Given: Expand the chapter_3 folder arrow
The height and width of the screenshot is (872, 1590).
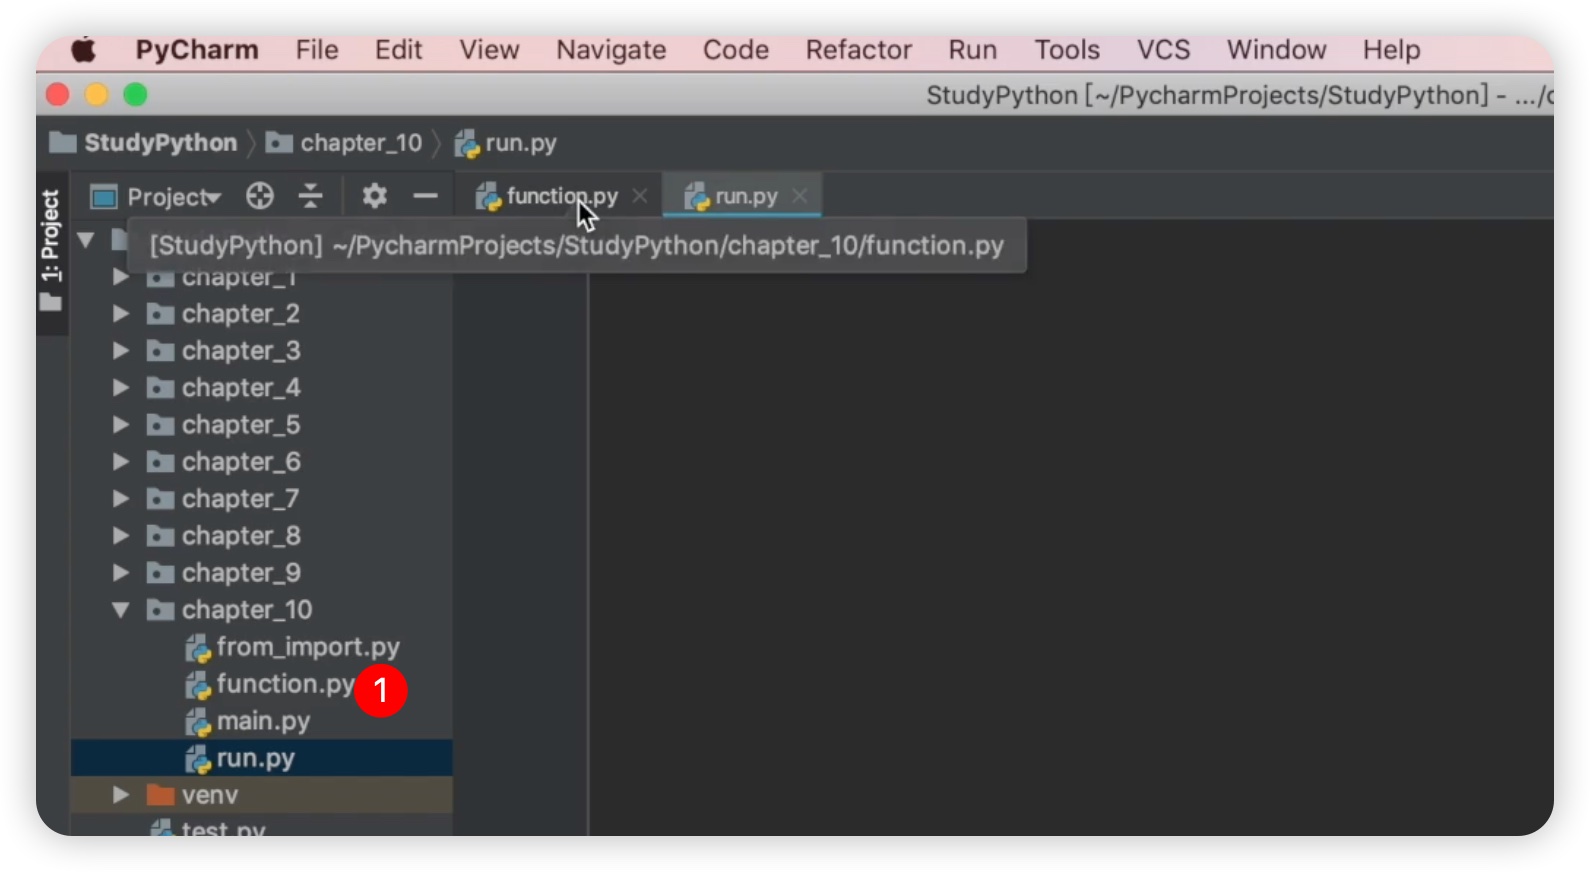Looking at the screenshot, I should click(120, 351).
